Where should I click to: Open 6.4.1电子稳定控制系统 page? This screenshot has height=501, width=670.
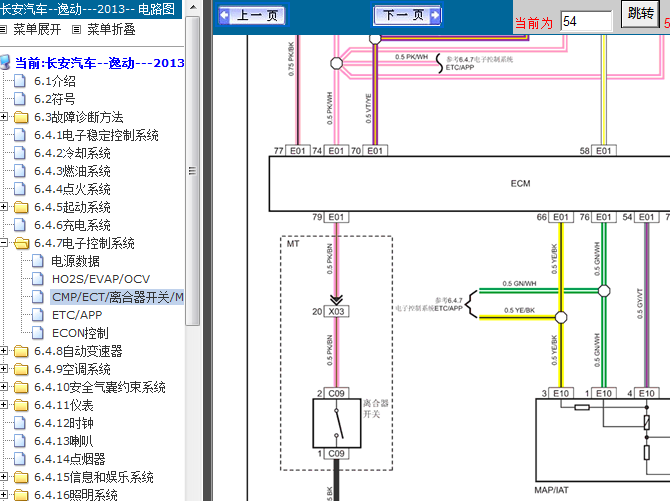pyautogui.click(x=96, y=135)
